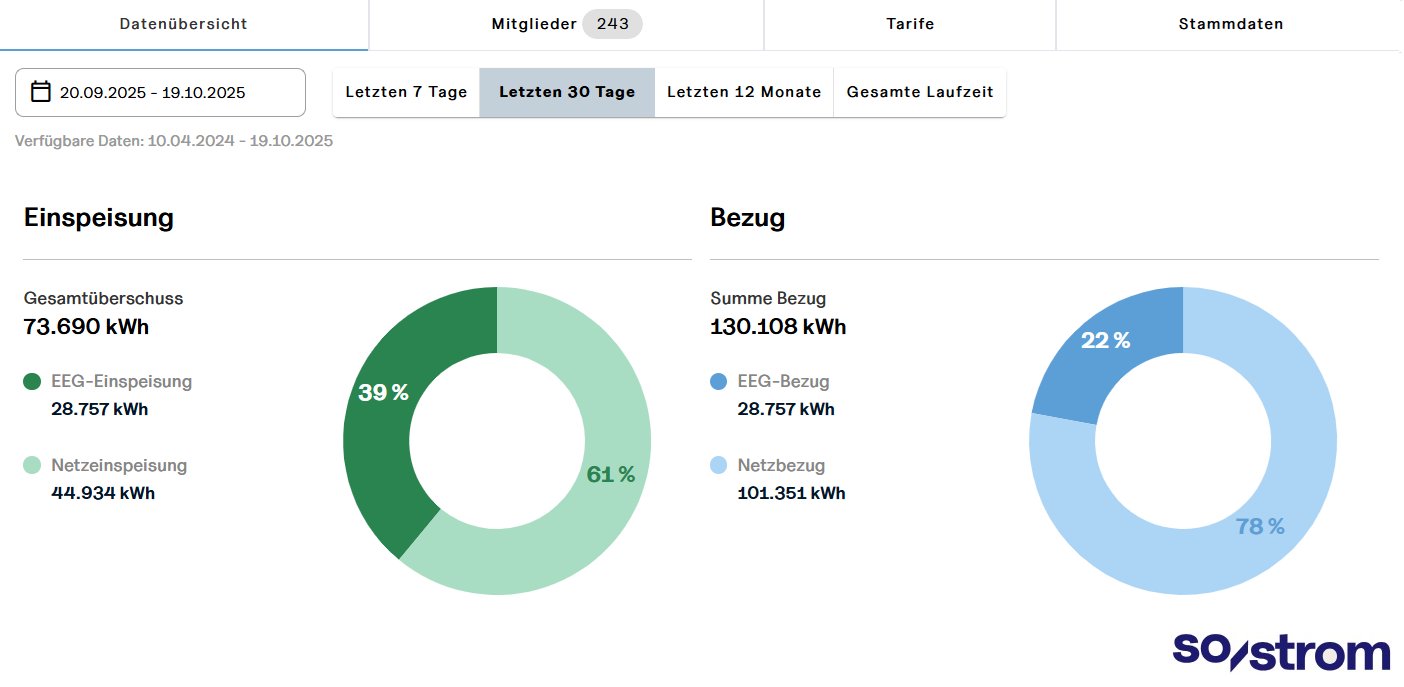The image size is (1404, 687).
Task: Select the 39% dark green donut segment
Action: [384, 393]
